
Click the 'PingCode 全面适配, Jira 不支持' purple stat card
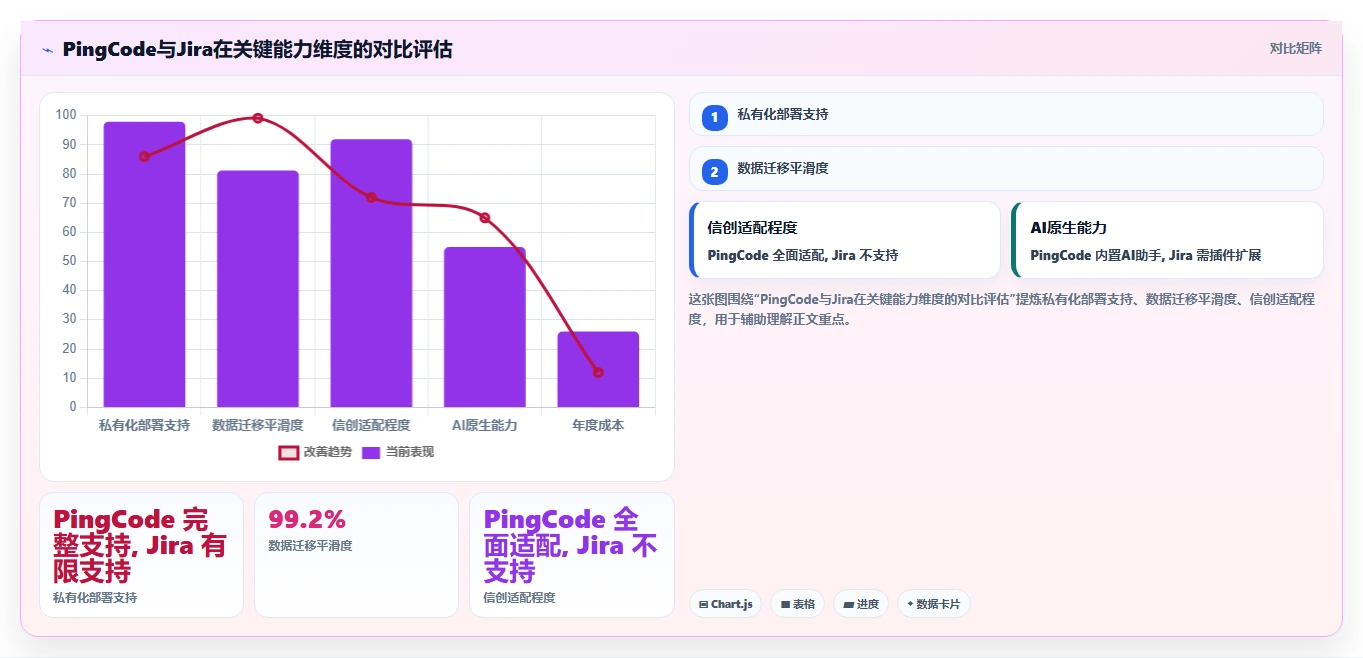tap(571, 555)
